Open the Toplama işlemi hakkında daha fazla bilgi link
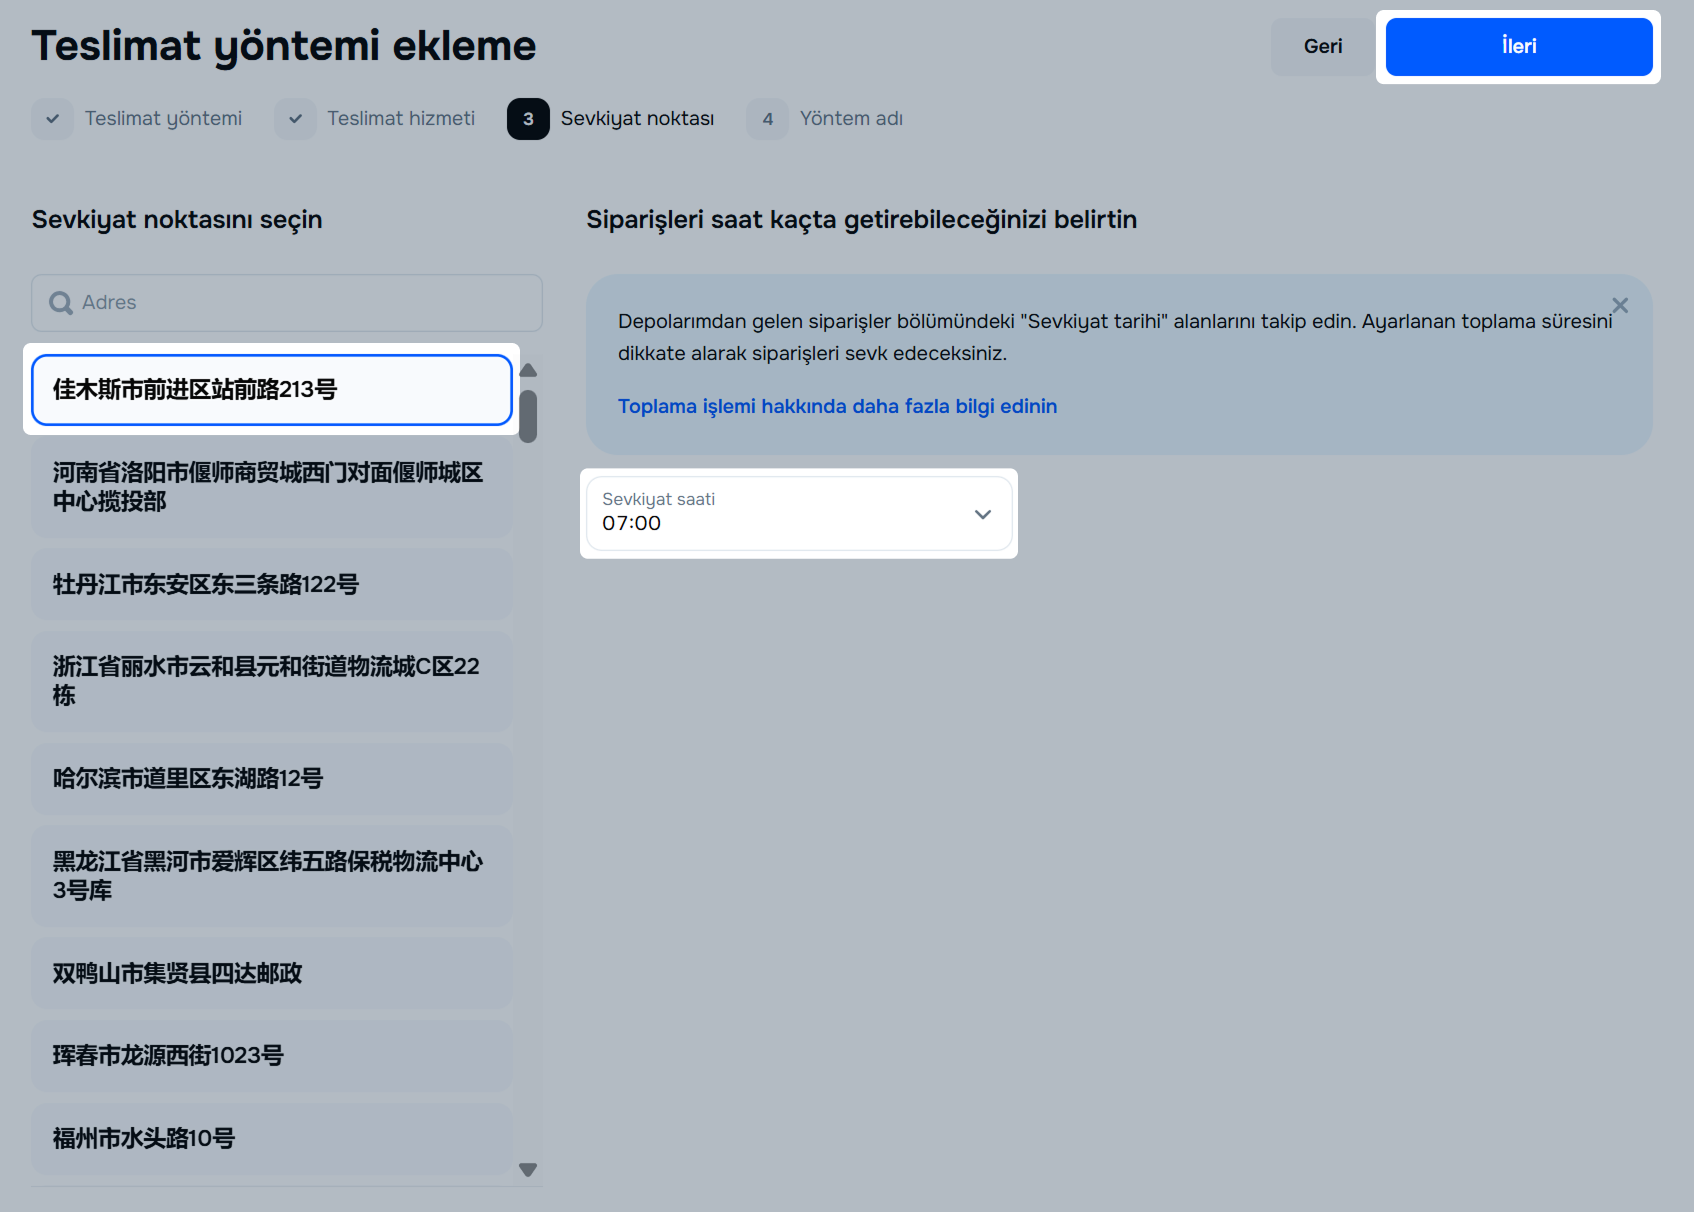 coord(837,406)
